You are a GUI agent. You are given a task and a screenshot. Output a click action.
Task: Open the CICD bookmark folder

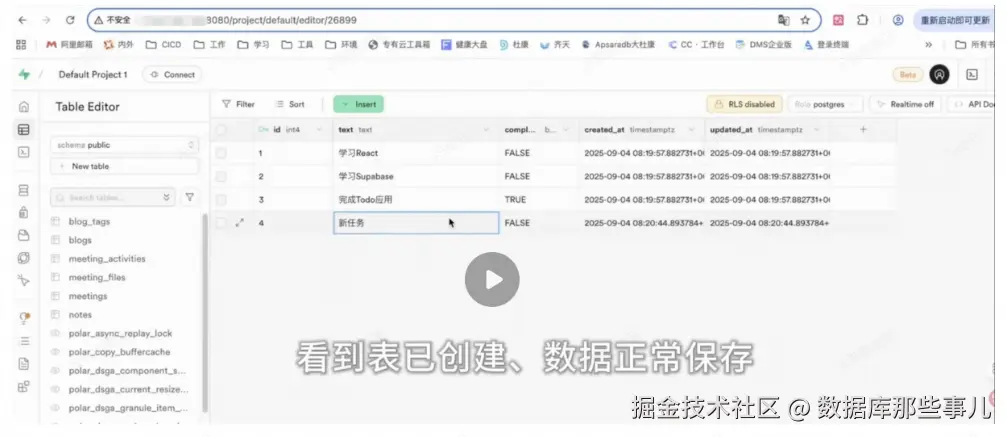click(x=164, y=44)
